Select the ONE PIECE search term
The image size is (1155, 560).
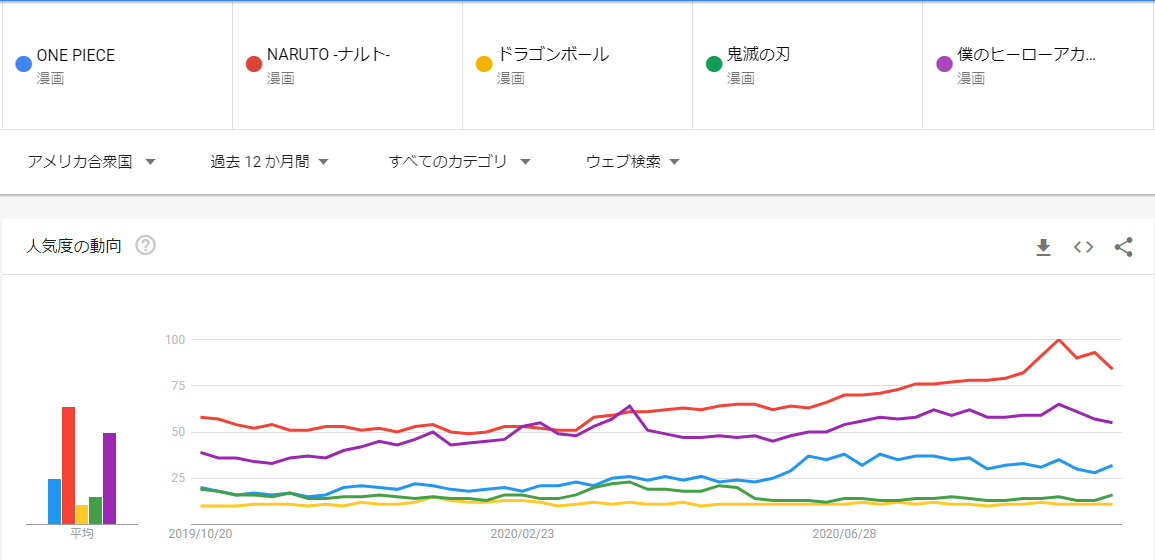point(76,55)
